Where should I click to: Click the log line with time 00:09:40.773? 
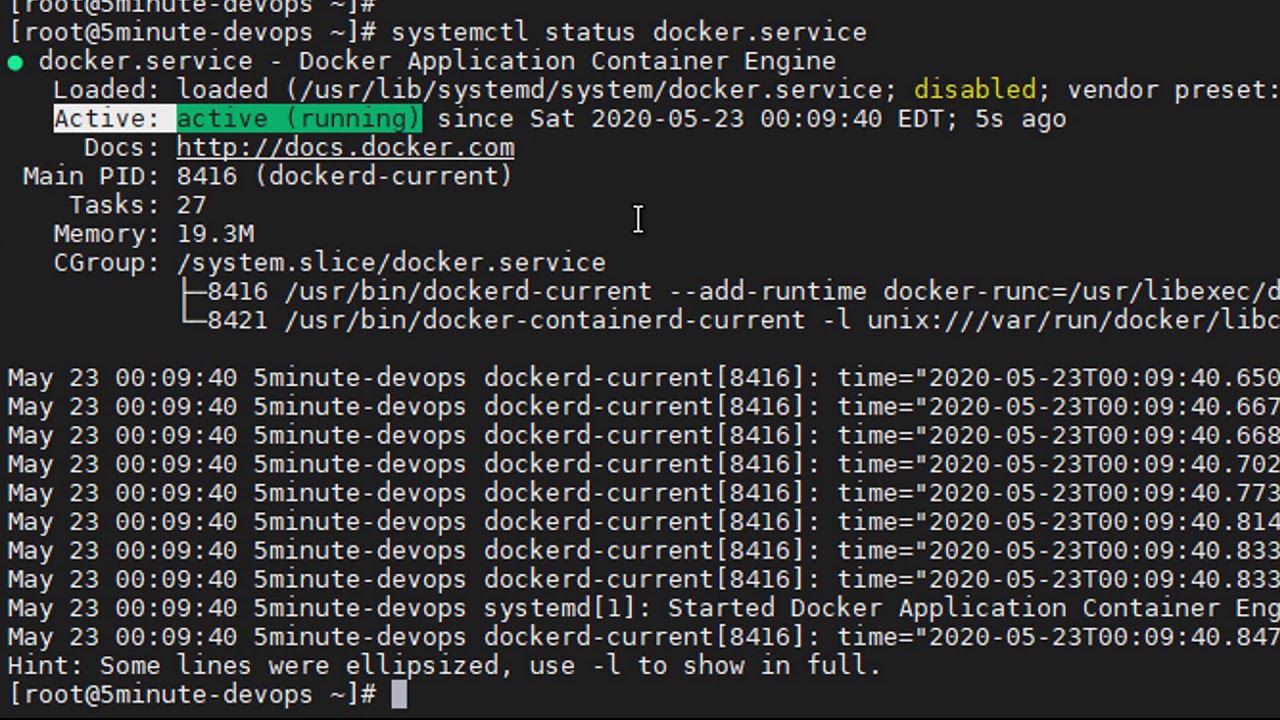643,494
